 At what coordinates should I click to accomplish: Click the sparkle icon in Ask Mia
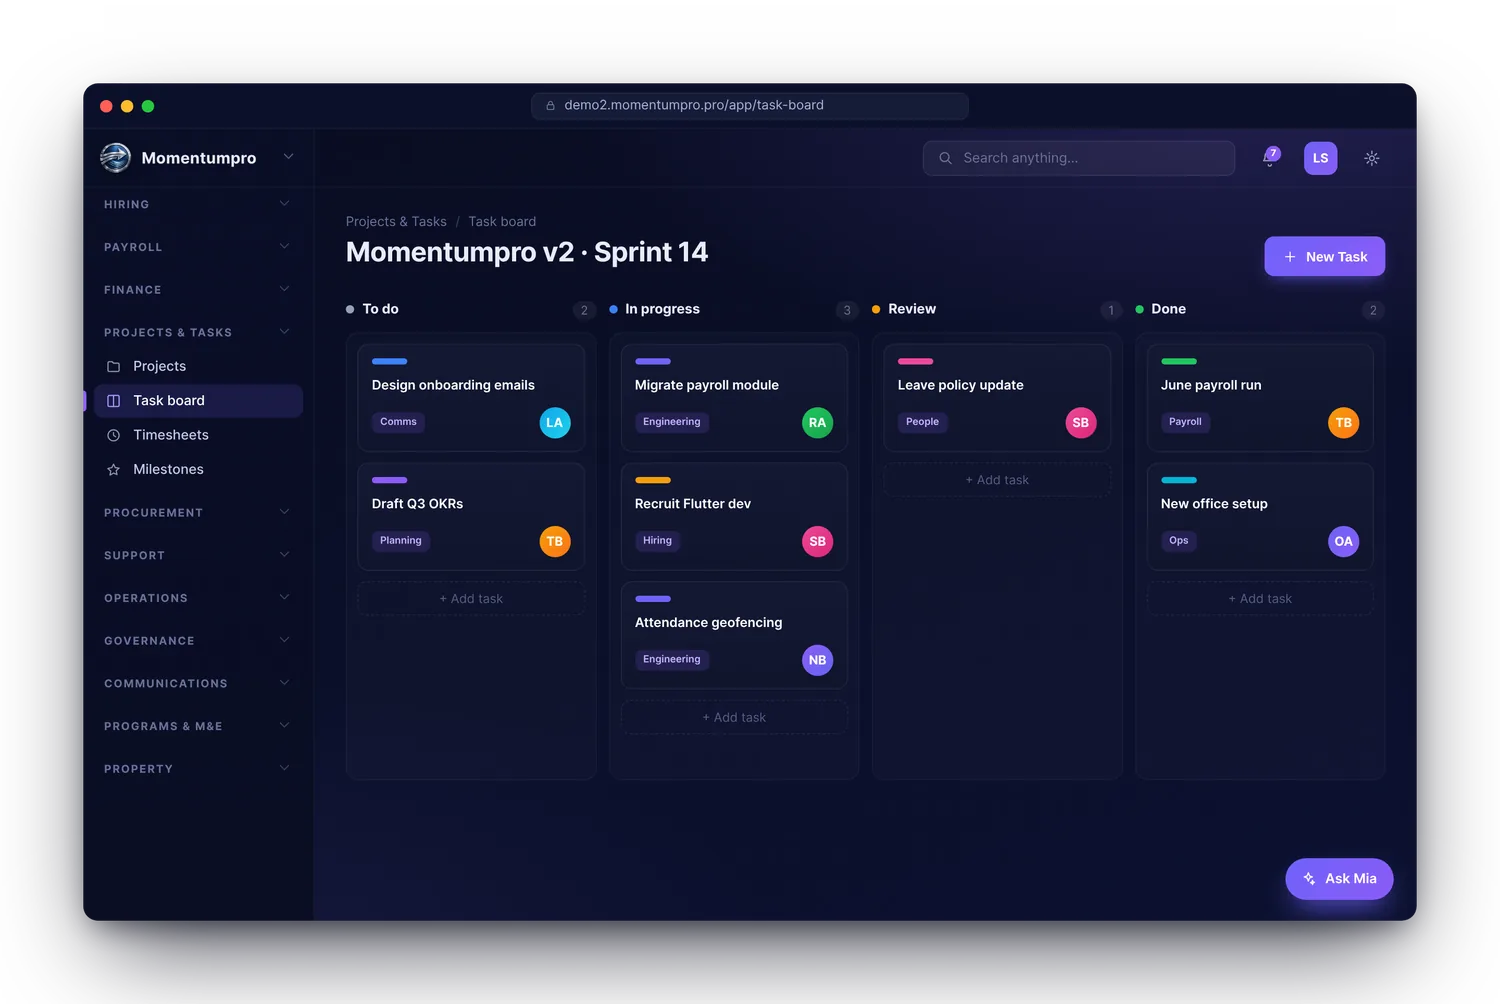(1309, 879)
